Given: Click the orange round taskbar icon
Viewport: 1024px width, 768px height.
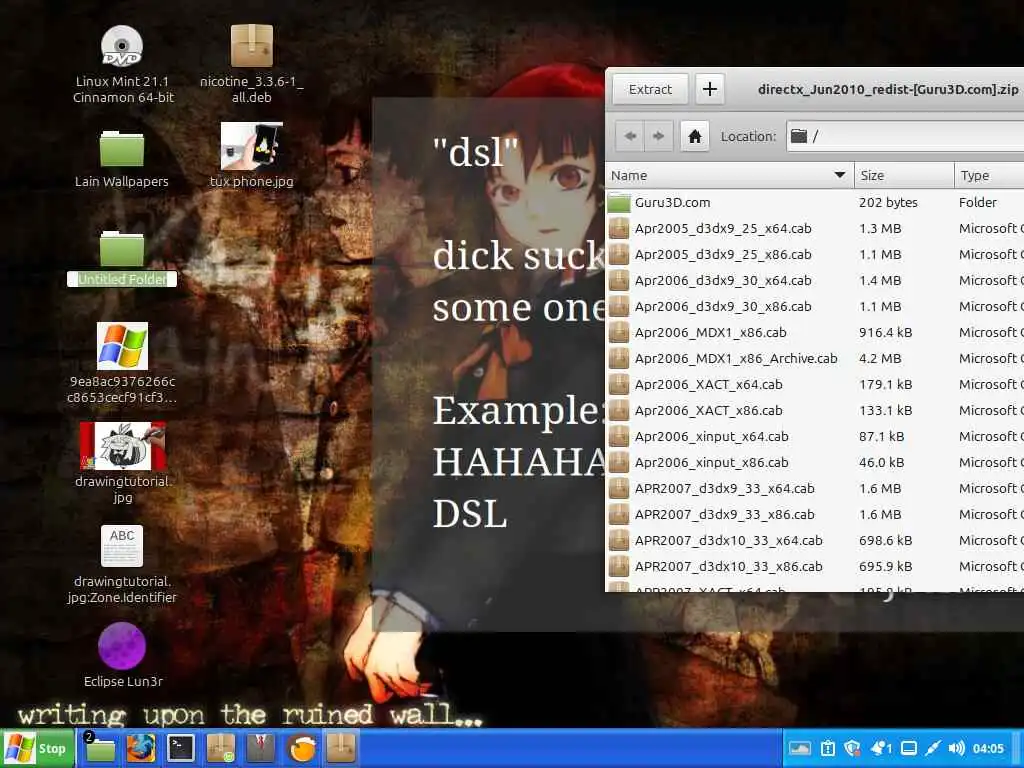Looking at the screenshot, I should (x=302, y=748).
